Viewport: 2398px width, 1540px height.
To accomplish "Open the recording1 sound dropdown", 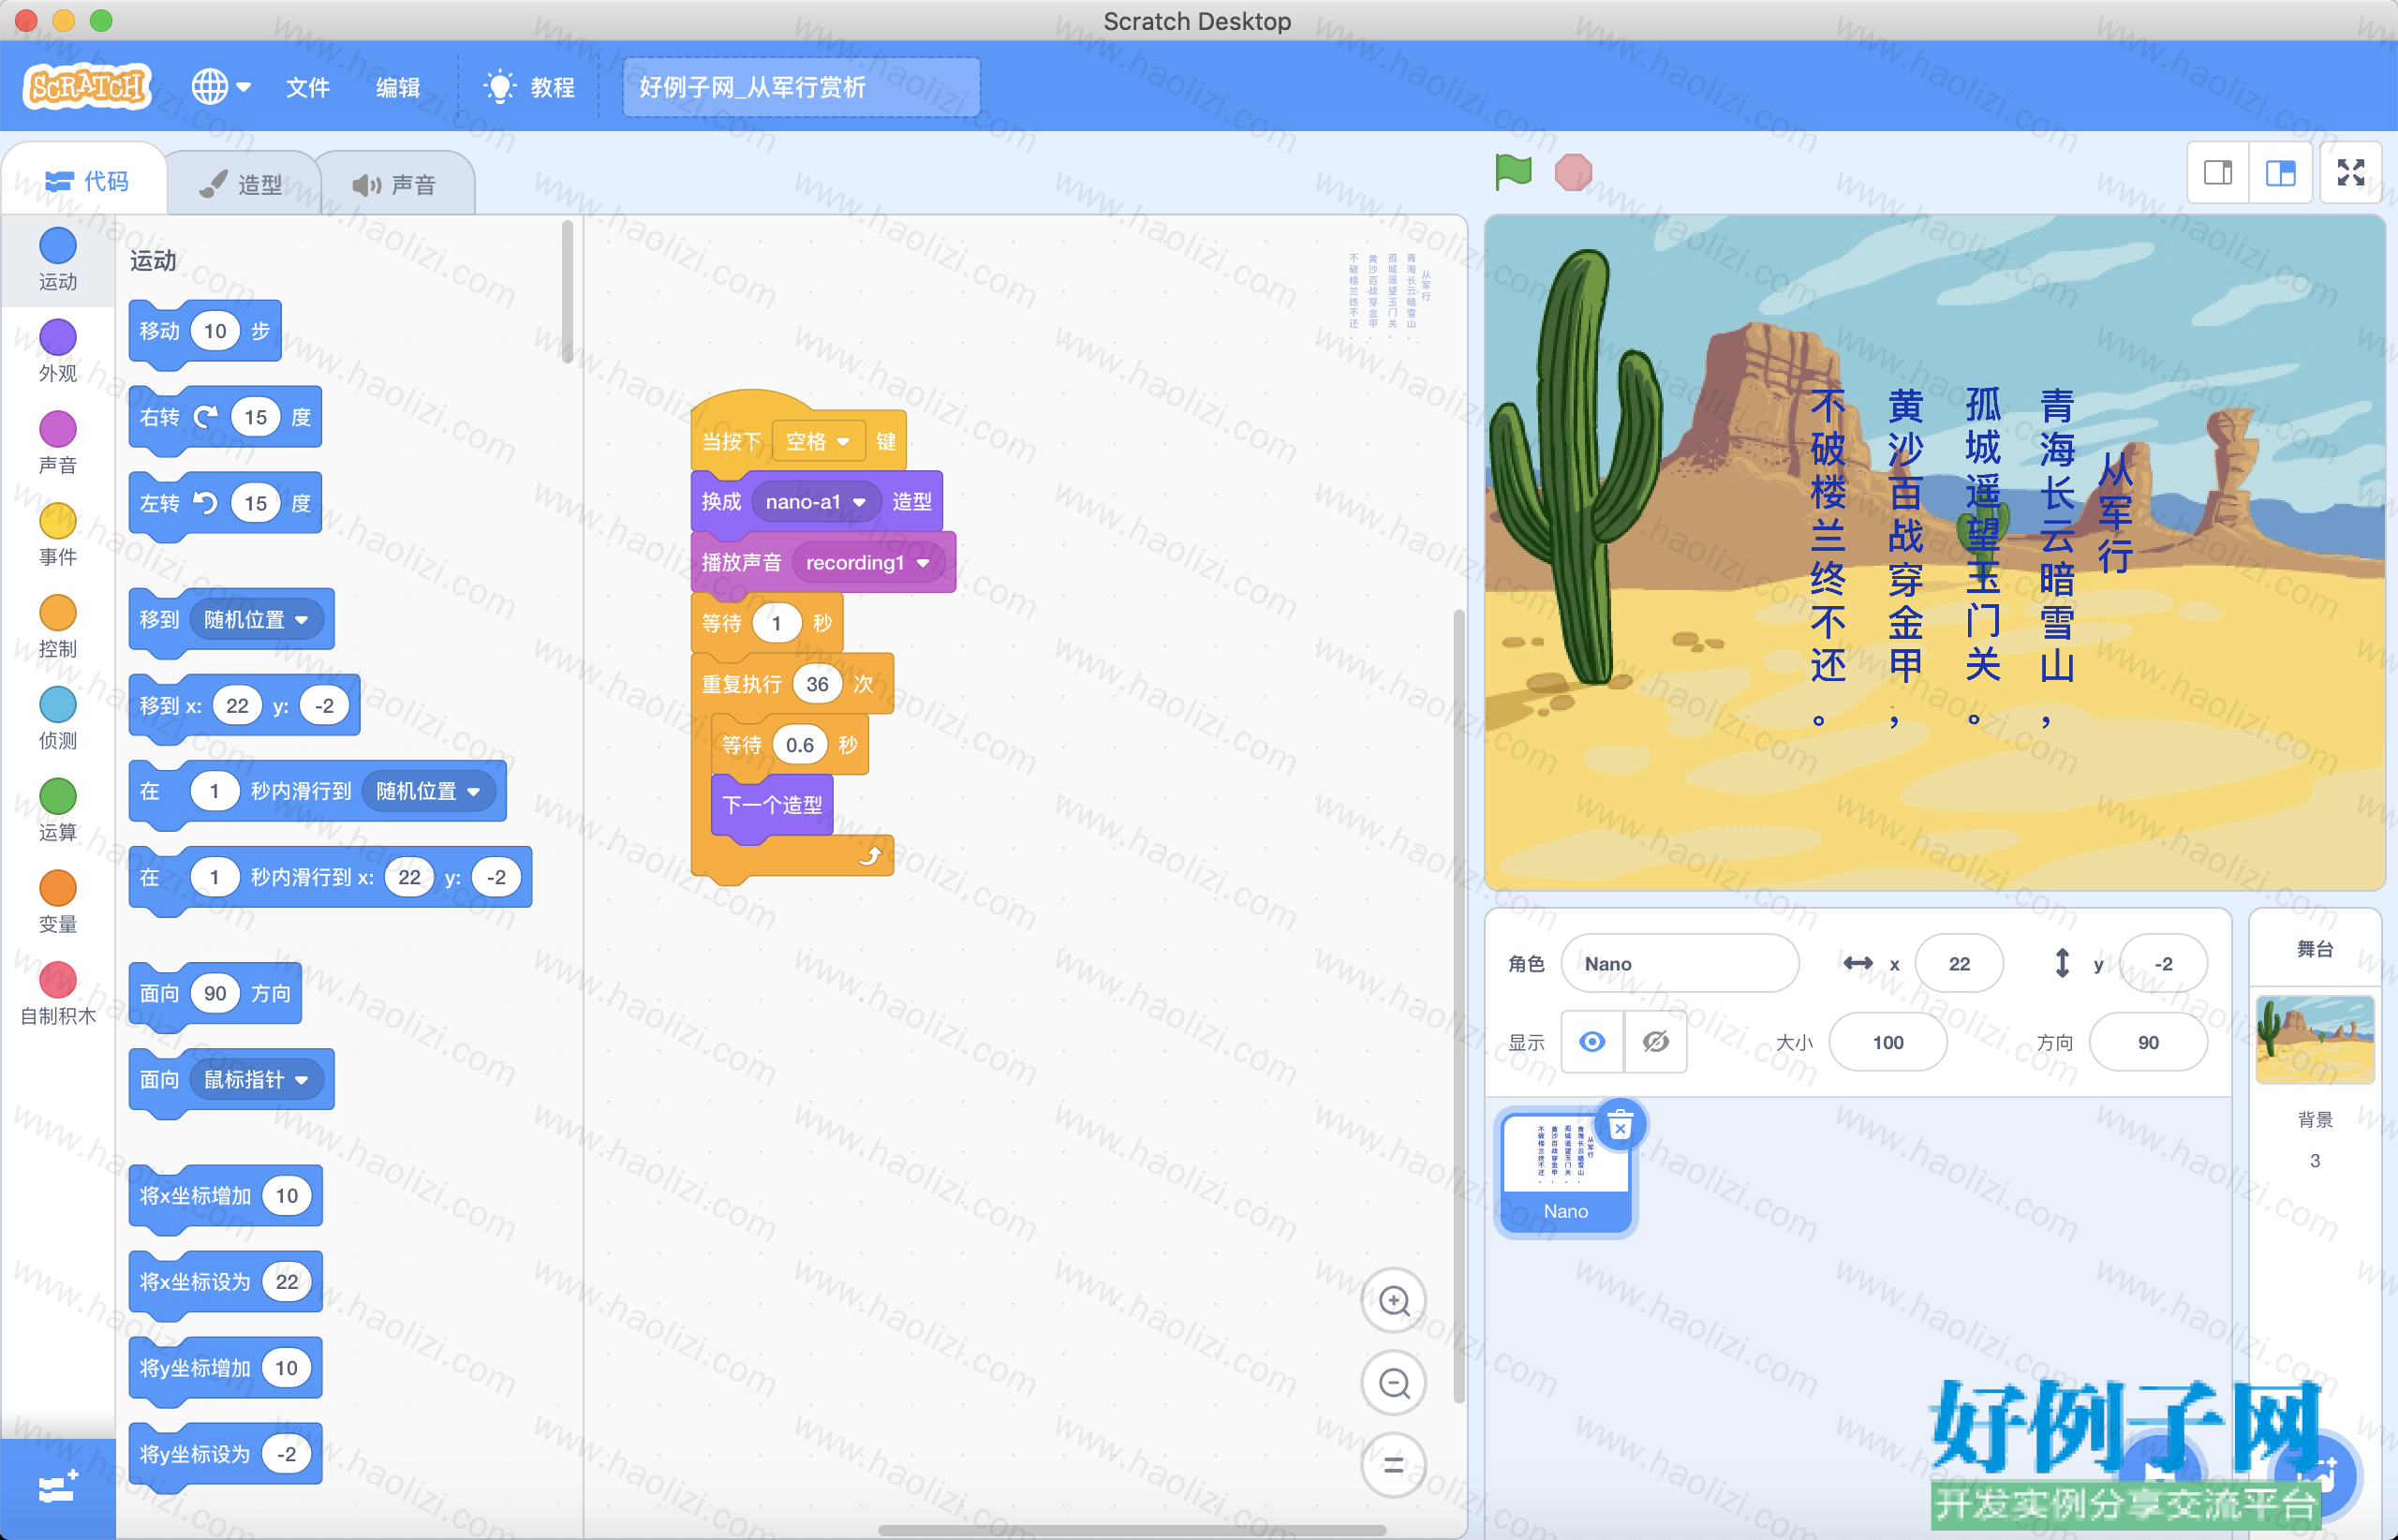I will pos(868,562).
